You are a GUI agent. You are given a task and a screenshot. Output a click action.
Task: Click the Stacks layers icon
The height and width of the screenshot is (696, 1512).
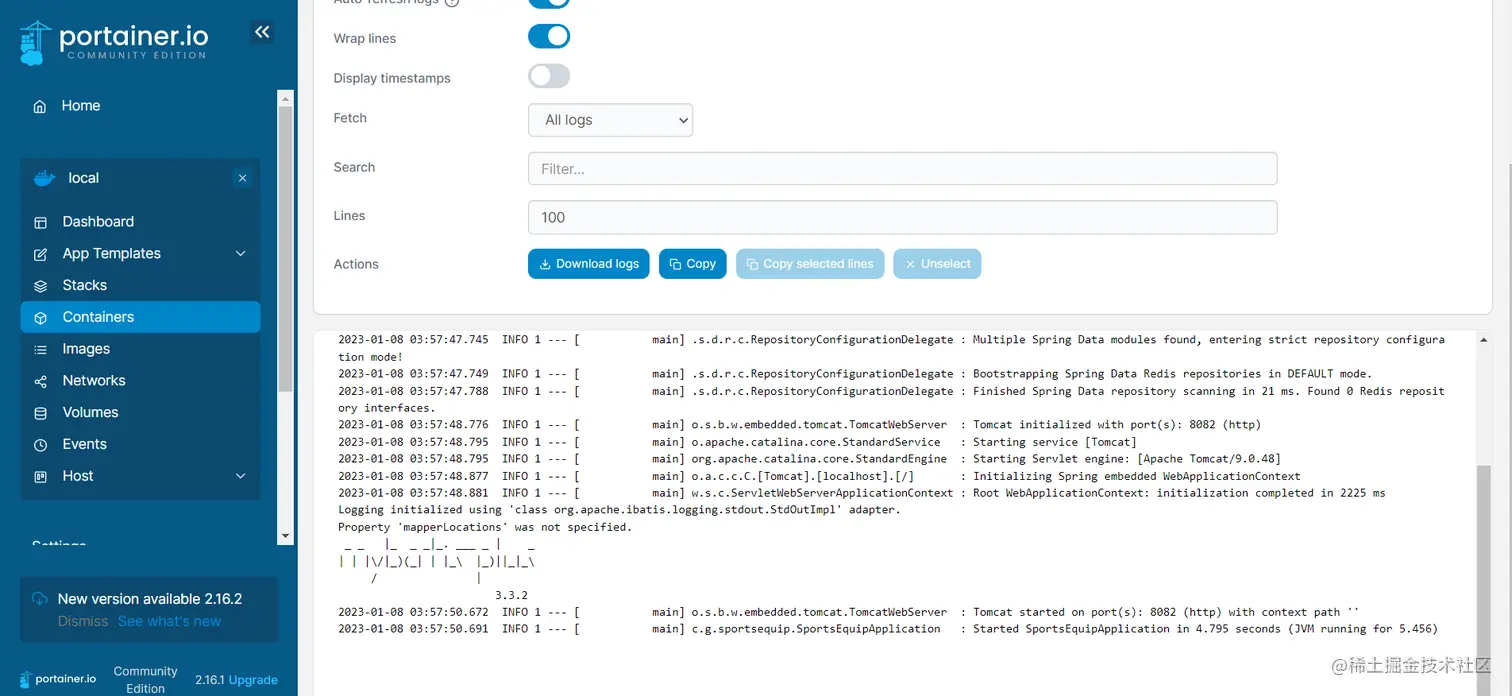pyautogui.click(x=41, y=286)
